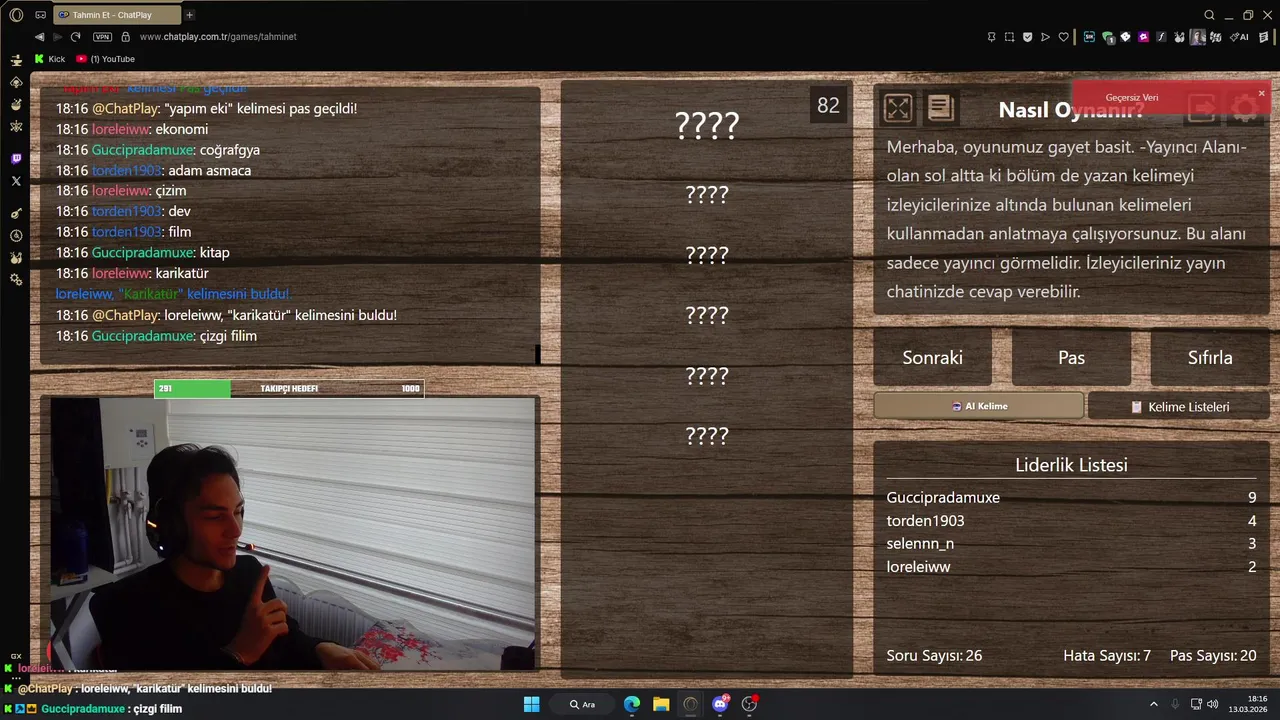Open Discord from taskbar
Viewport: 1280px width, 720px height.
pos(720,704)
